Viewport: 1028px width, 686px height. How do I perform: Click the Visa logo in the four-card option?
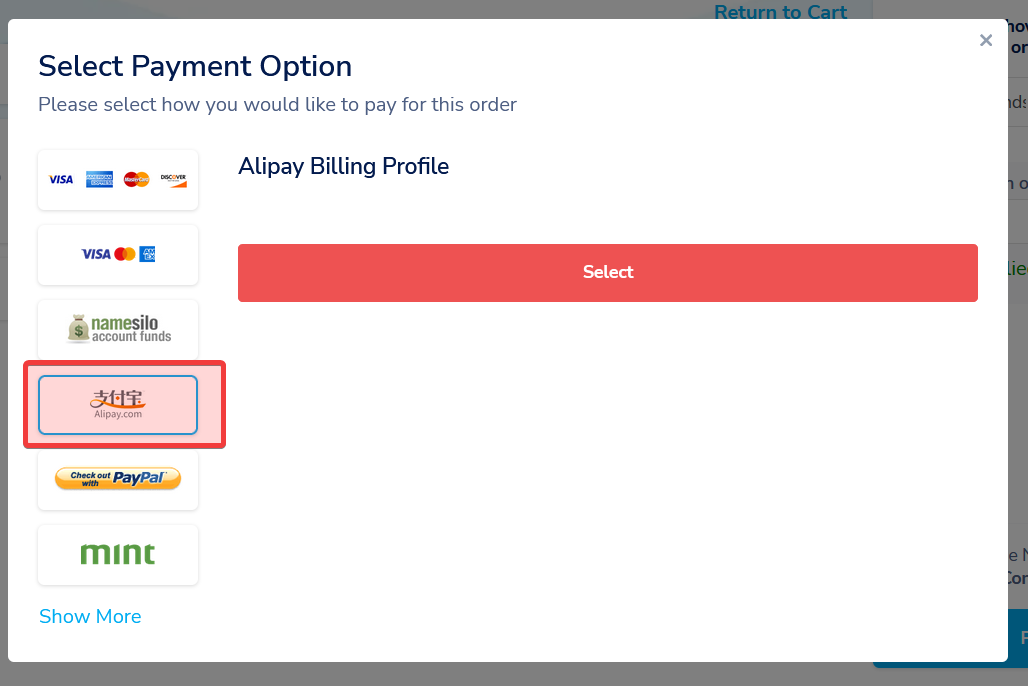pos(61,180)
